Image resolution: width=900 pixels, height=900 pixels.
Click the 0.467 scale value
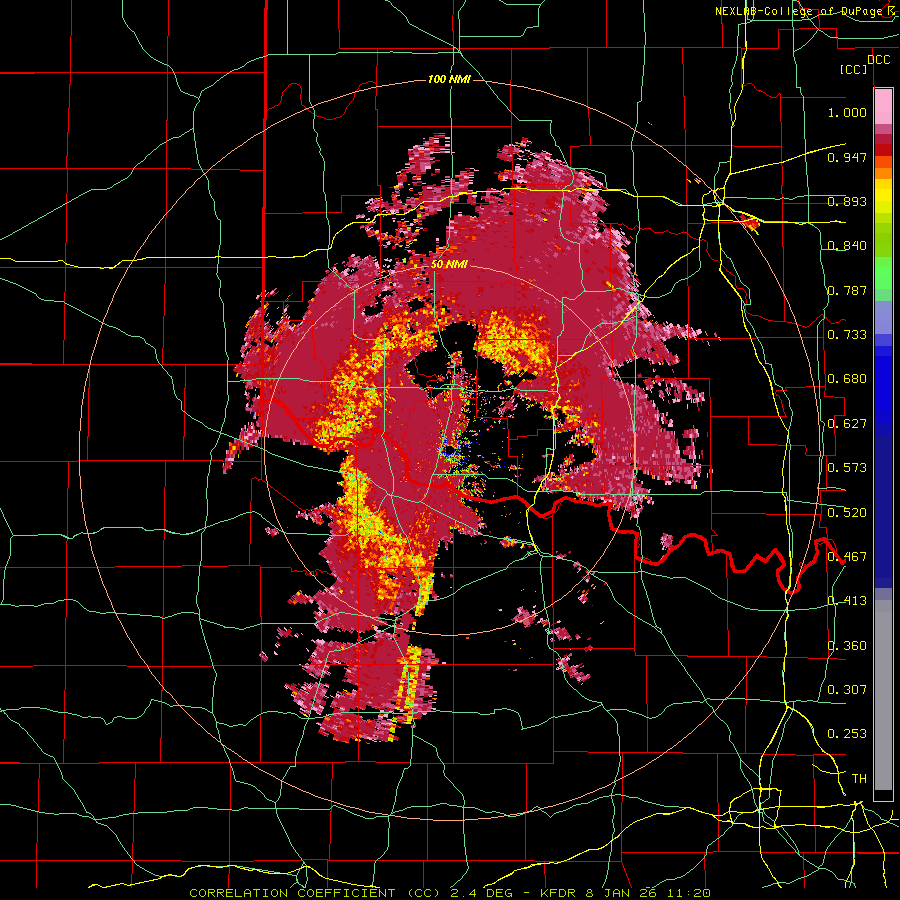click(x=847, y=557)
